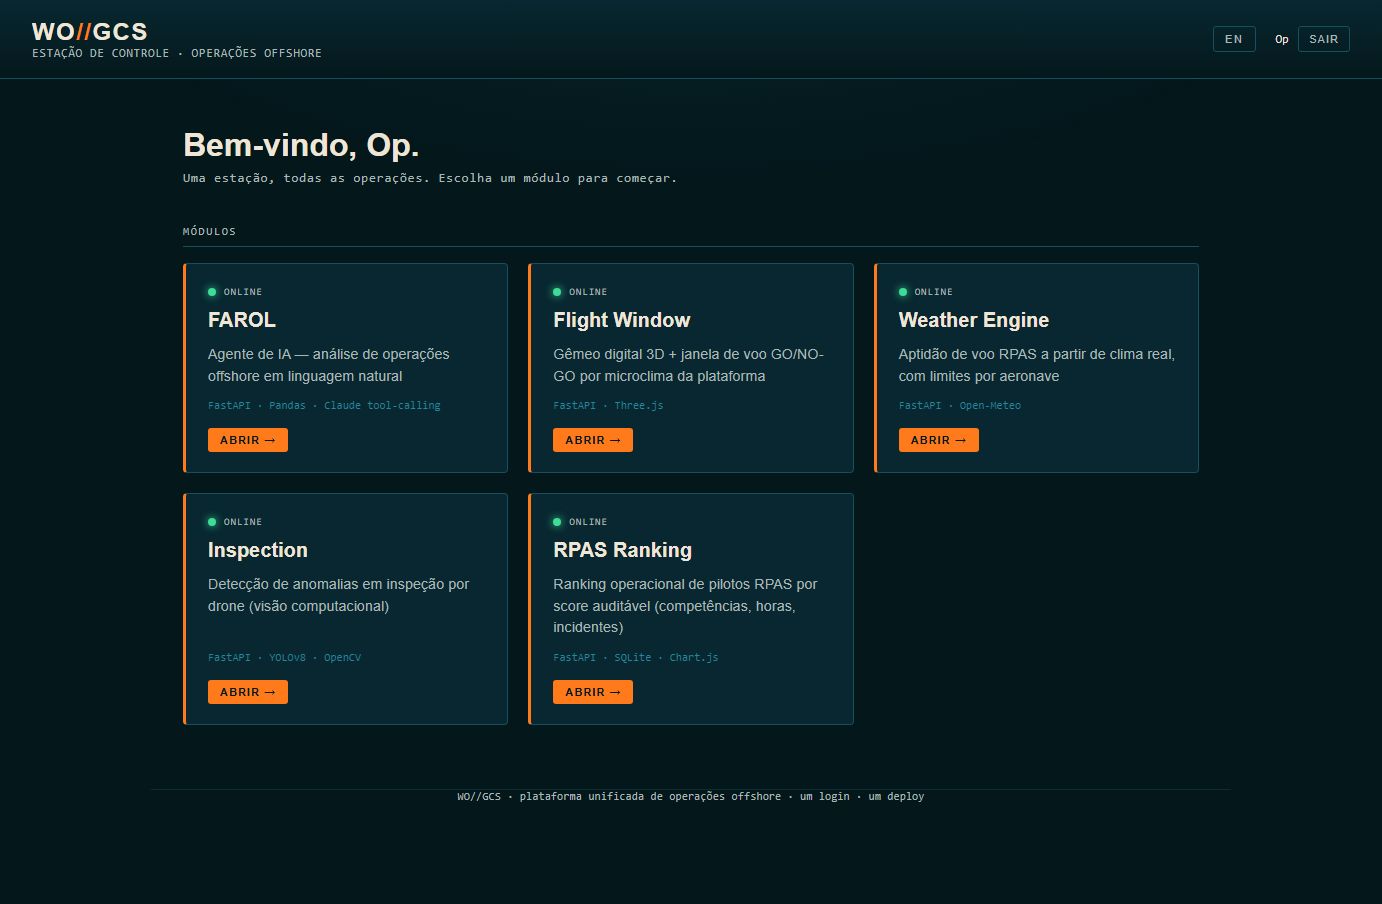Viewport: 1382px width, 904px height.
Task: Click the 'Aptidão de voo RPAS' description text
Action: 1037,365
